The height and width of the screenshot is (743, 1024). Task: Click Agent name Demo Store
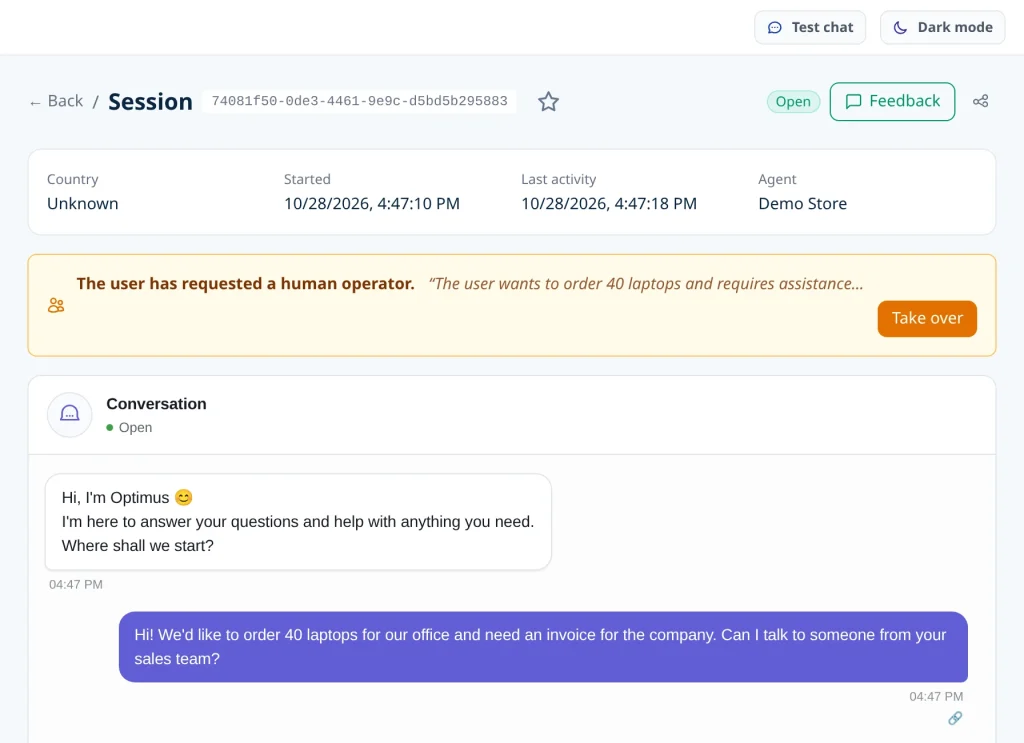pyautogui.click(x=803, y=204)
